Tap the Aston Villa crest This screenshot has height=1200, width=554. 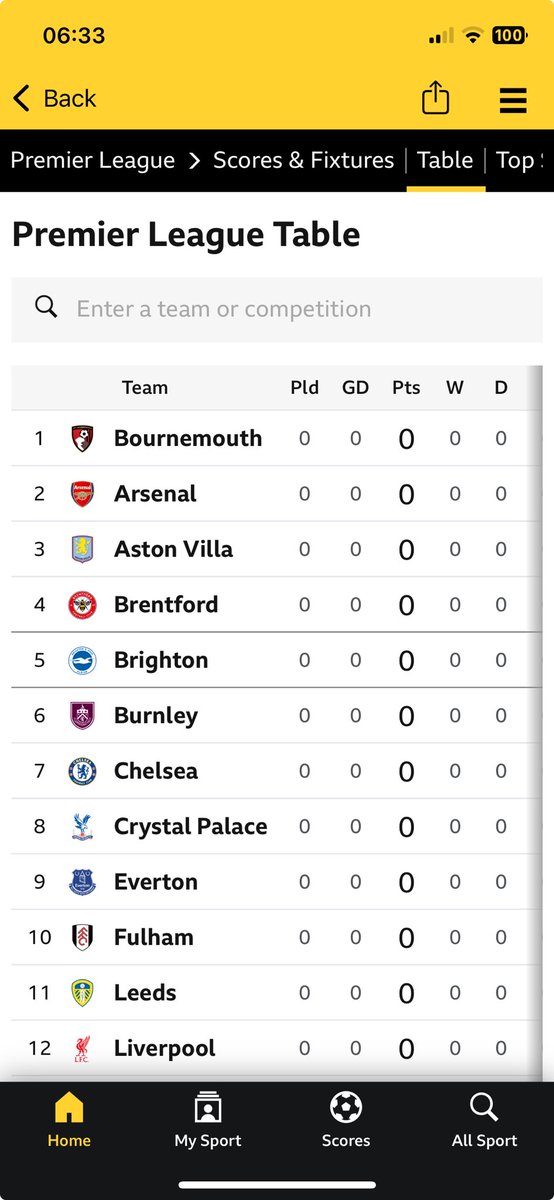[x=82, y=549]
